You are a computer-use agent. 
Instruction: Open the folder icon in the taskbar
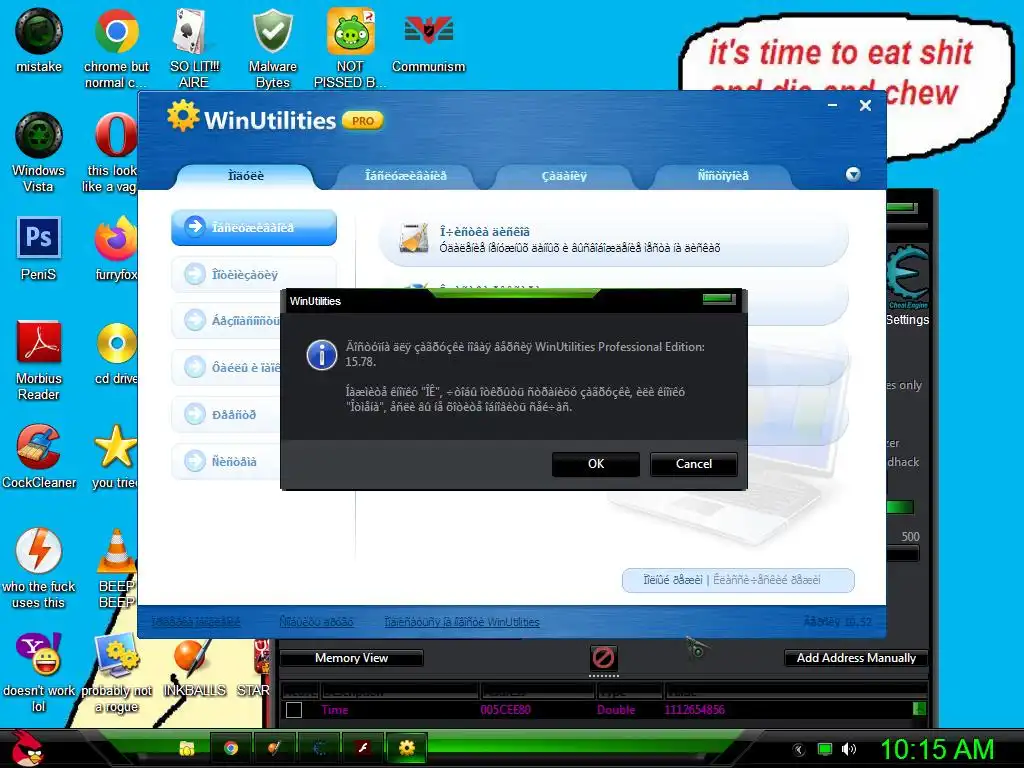coord(187,748)
